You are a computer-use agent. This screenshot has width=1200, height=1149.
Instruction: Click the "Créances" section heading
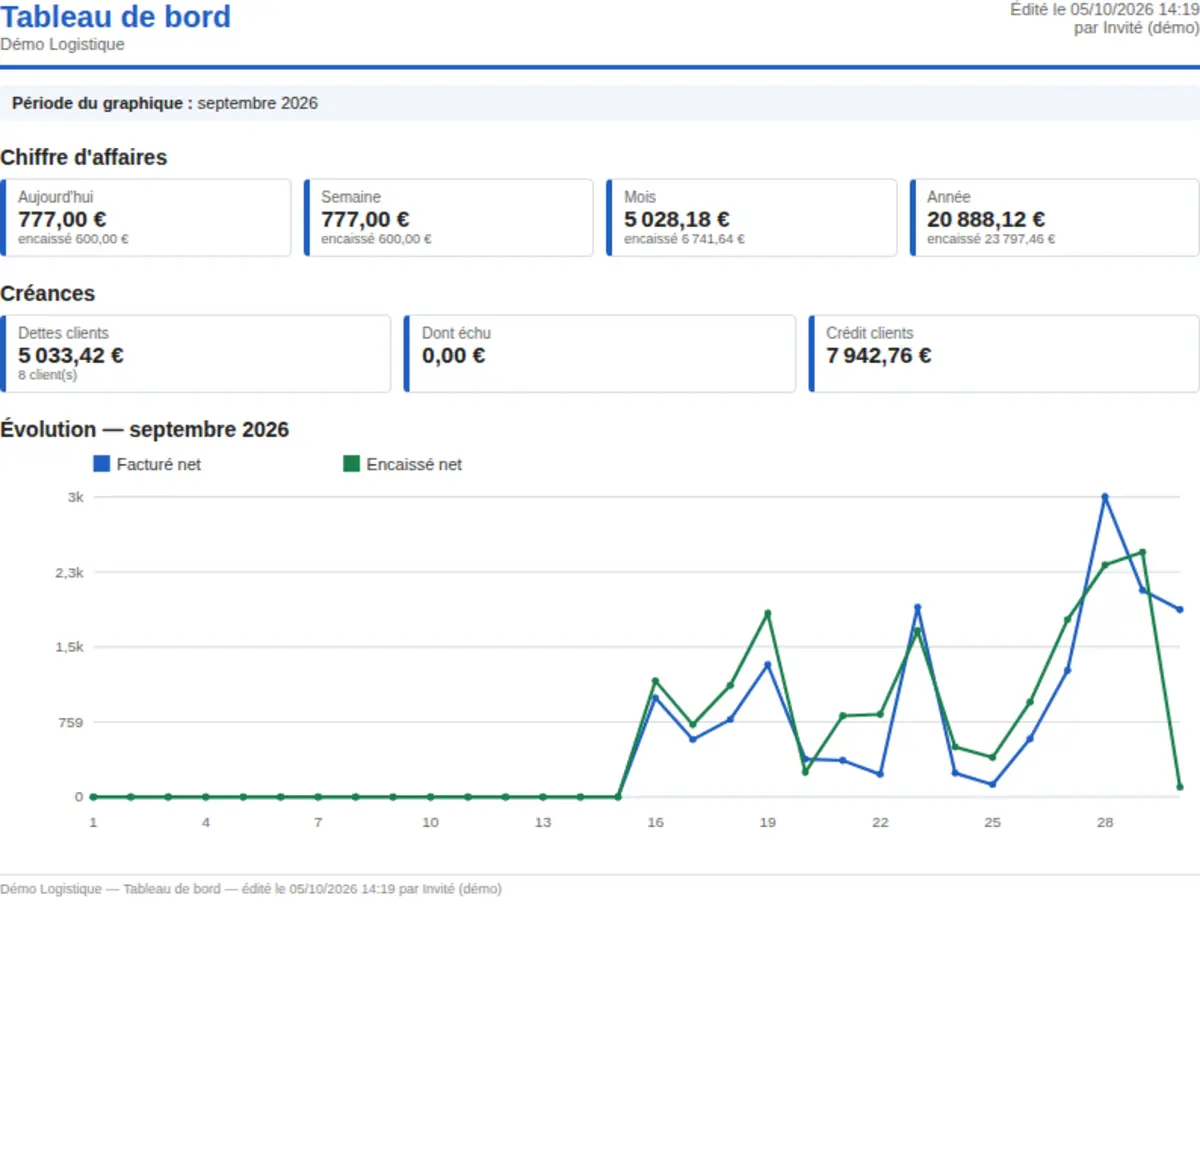pyautogui.click(x=48, y=293)
